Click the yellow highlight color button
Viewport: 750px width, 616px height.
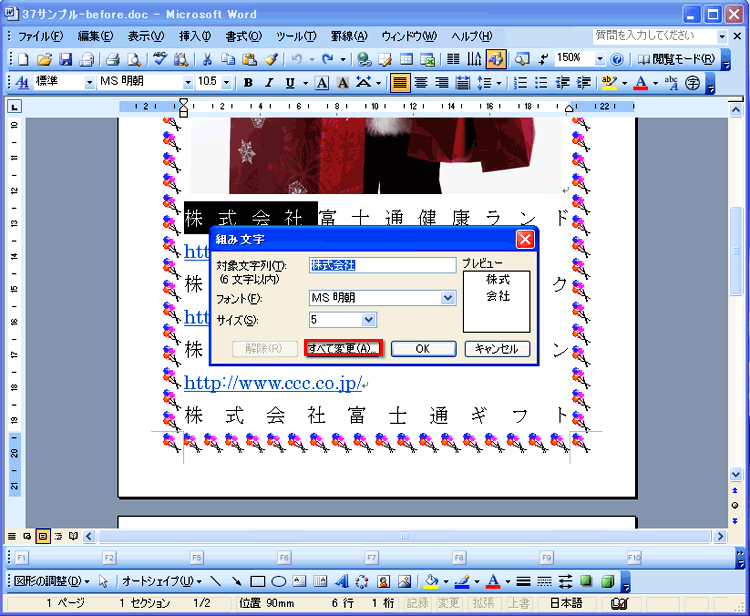(x=609, y=83)
